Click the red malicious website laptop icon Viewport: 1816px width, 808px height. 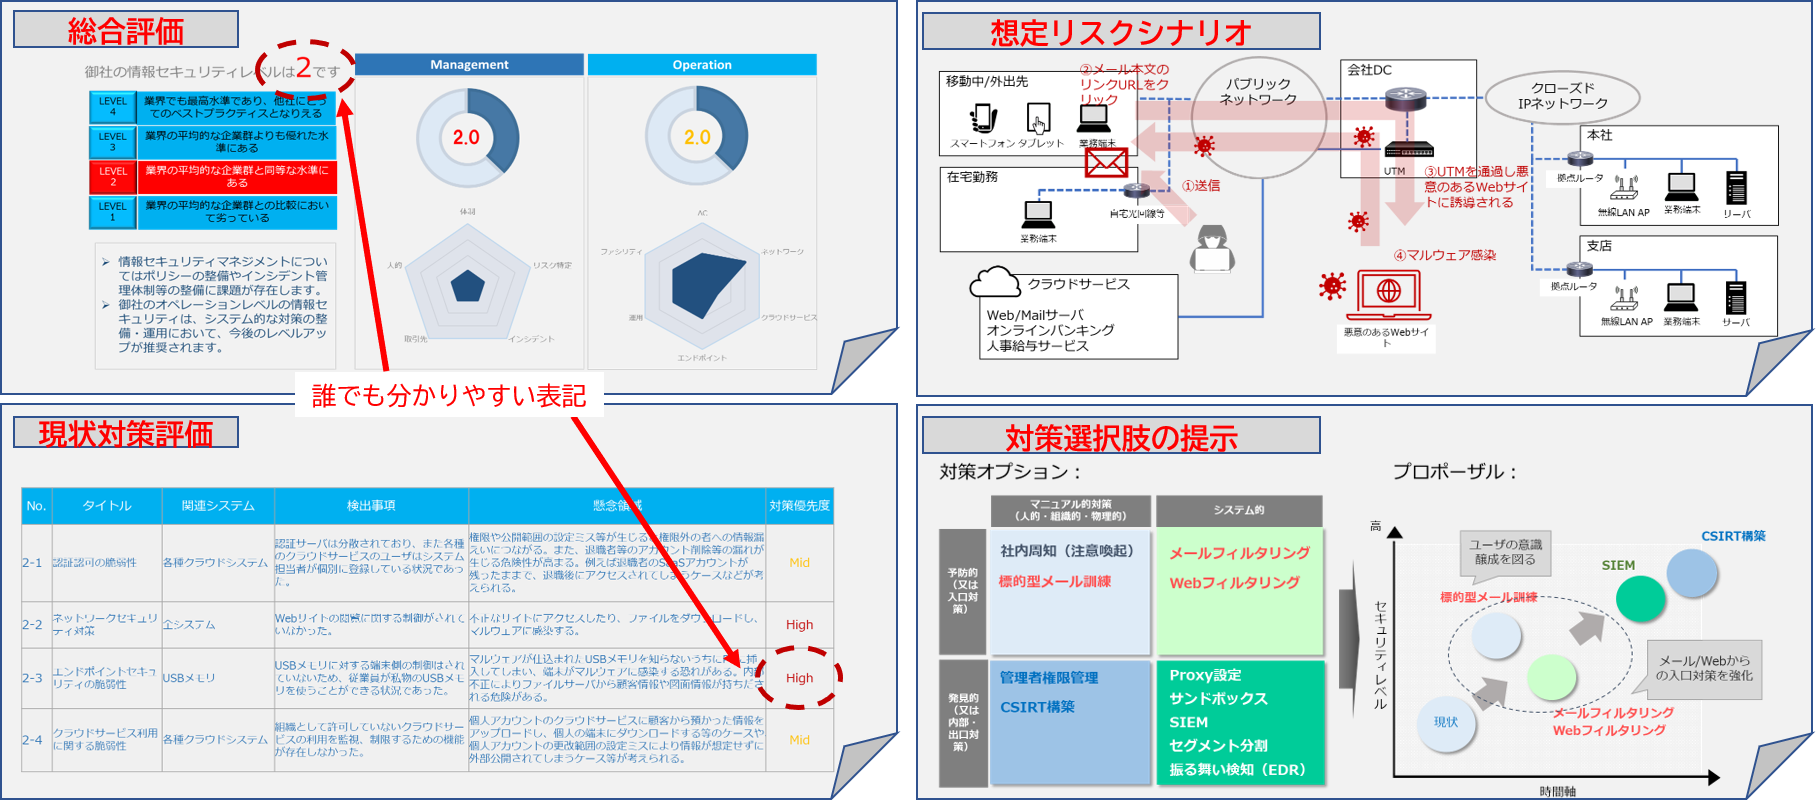pos(1388,293)
